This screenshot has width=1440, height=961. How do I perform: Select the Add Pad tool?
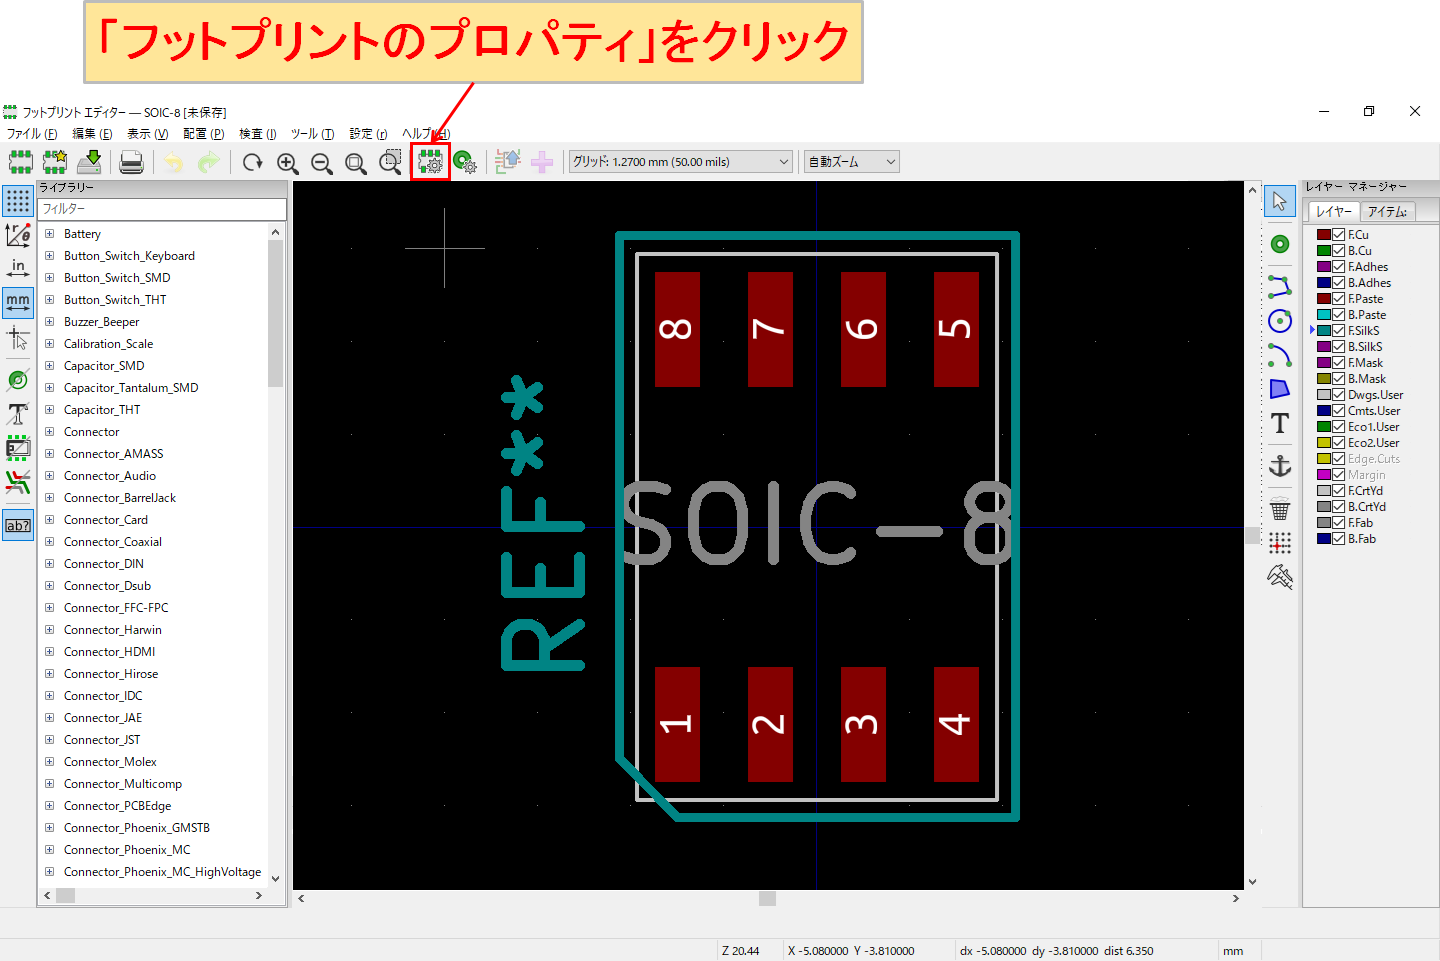pyautogui.click(x=1281, y=244)
